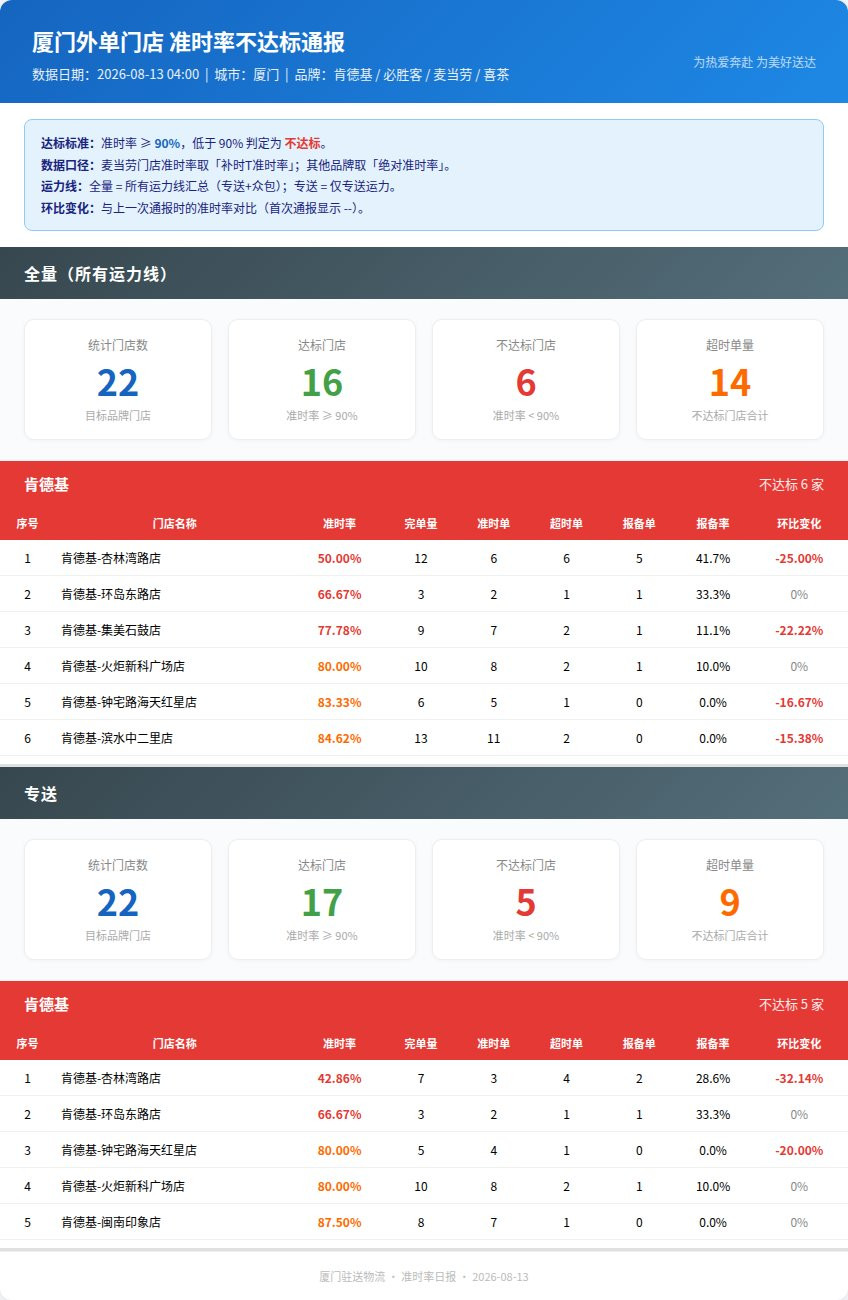
Task: Click the 报备率 column header in 全量 table
Action: (x=713, y=523)
